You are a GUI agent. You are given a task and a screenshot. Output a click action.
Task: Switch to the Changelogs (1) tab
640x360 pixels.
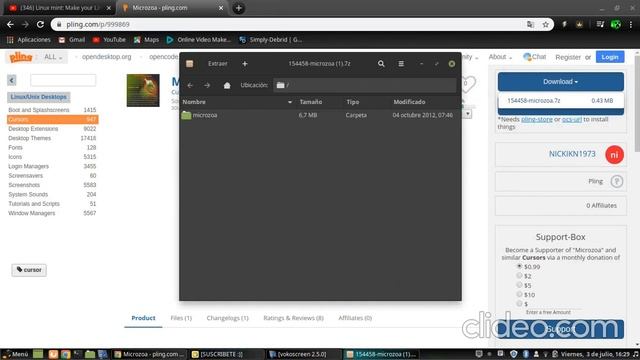pos(227,318)
